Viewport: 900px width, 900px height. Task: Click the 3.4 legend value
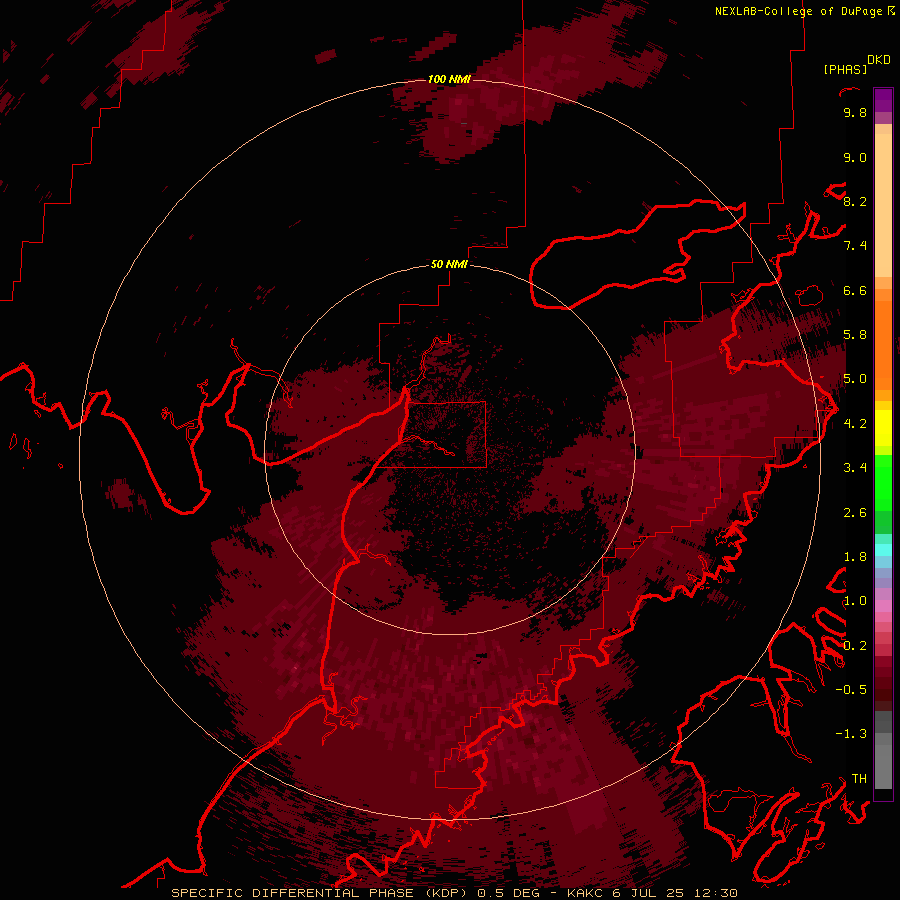(x=855, y=468)
